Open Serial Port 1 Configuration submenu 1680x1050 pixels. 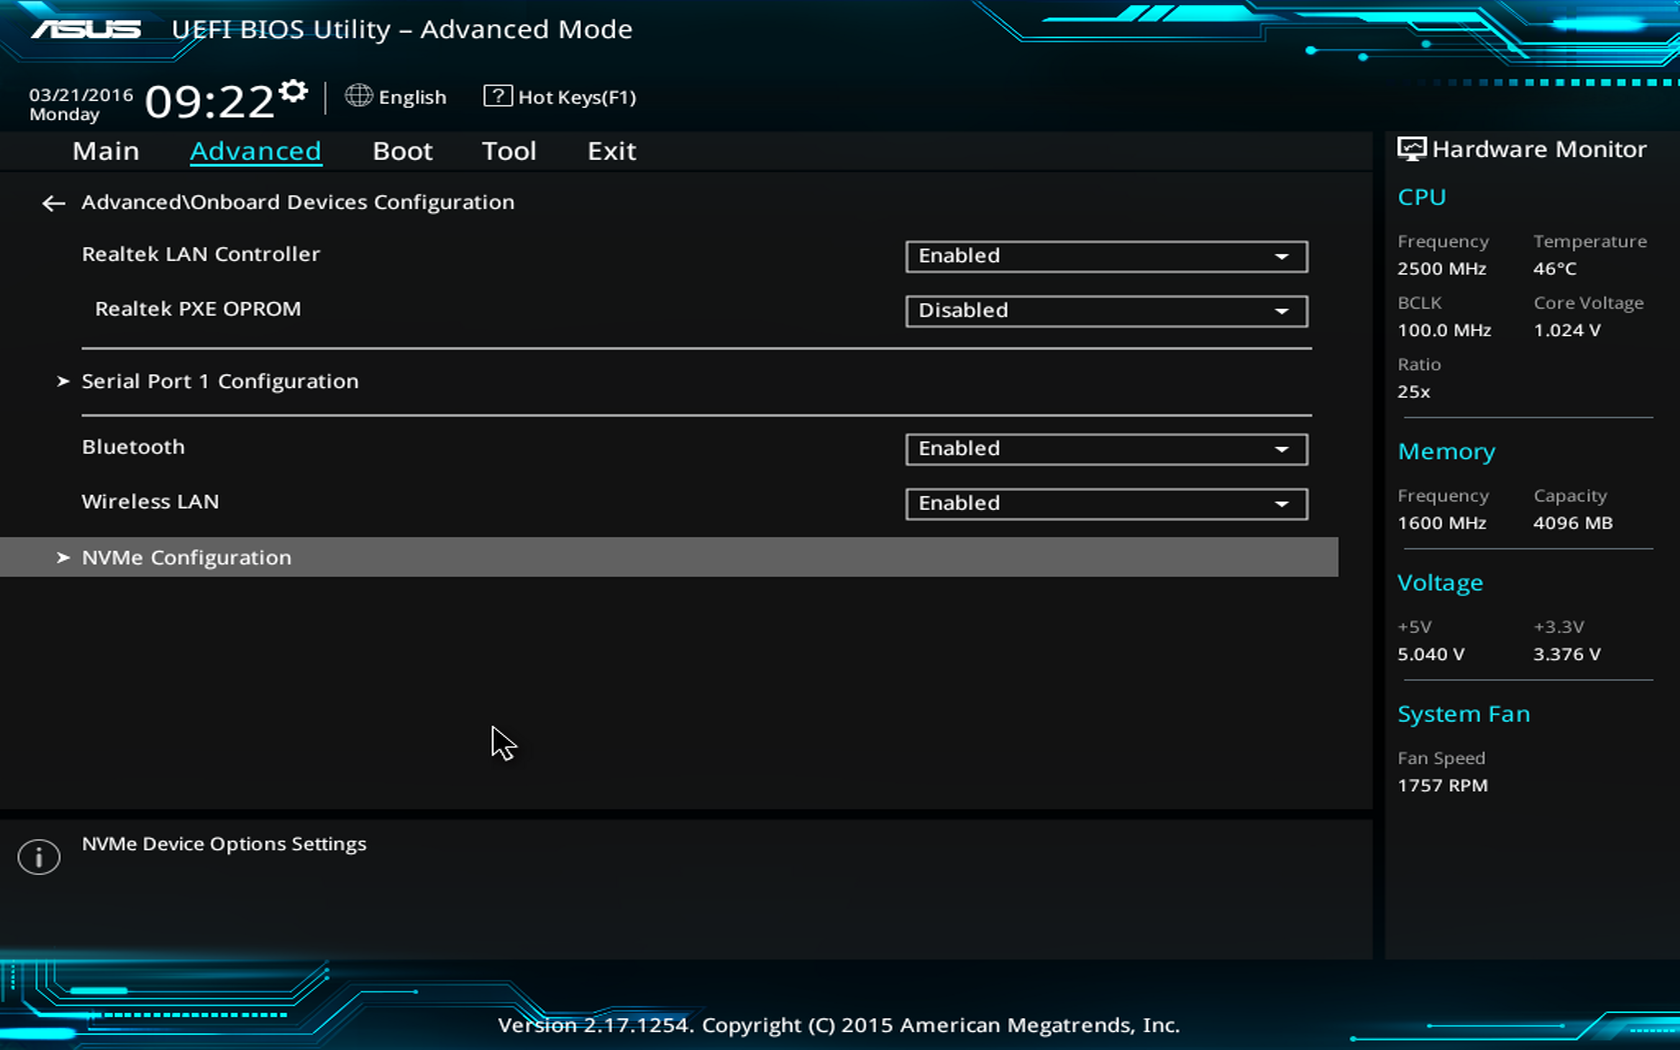[x=220, y=381]
